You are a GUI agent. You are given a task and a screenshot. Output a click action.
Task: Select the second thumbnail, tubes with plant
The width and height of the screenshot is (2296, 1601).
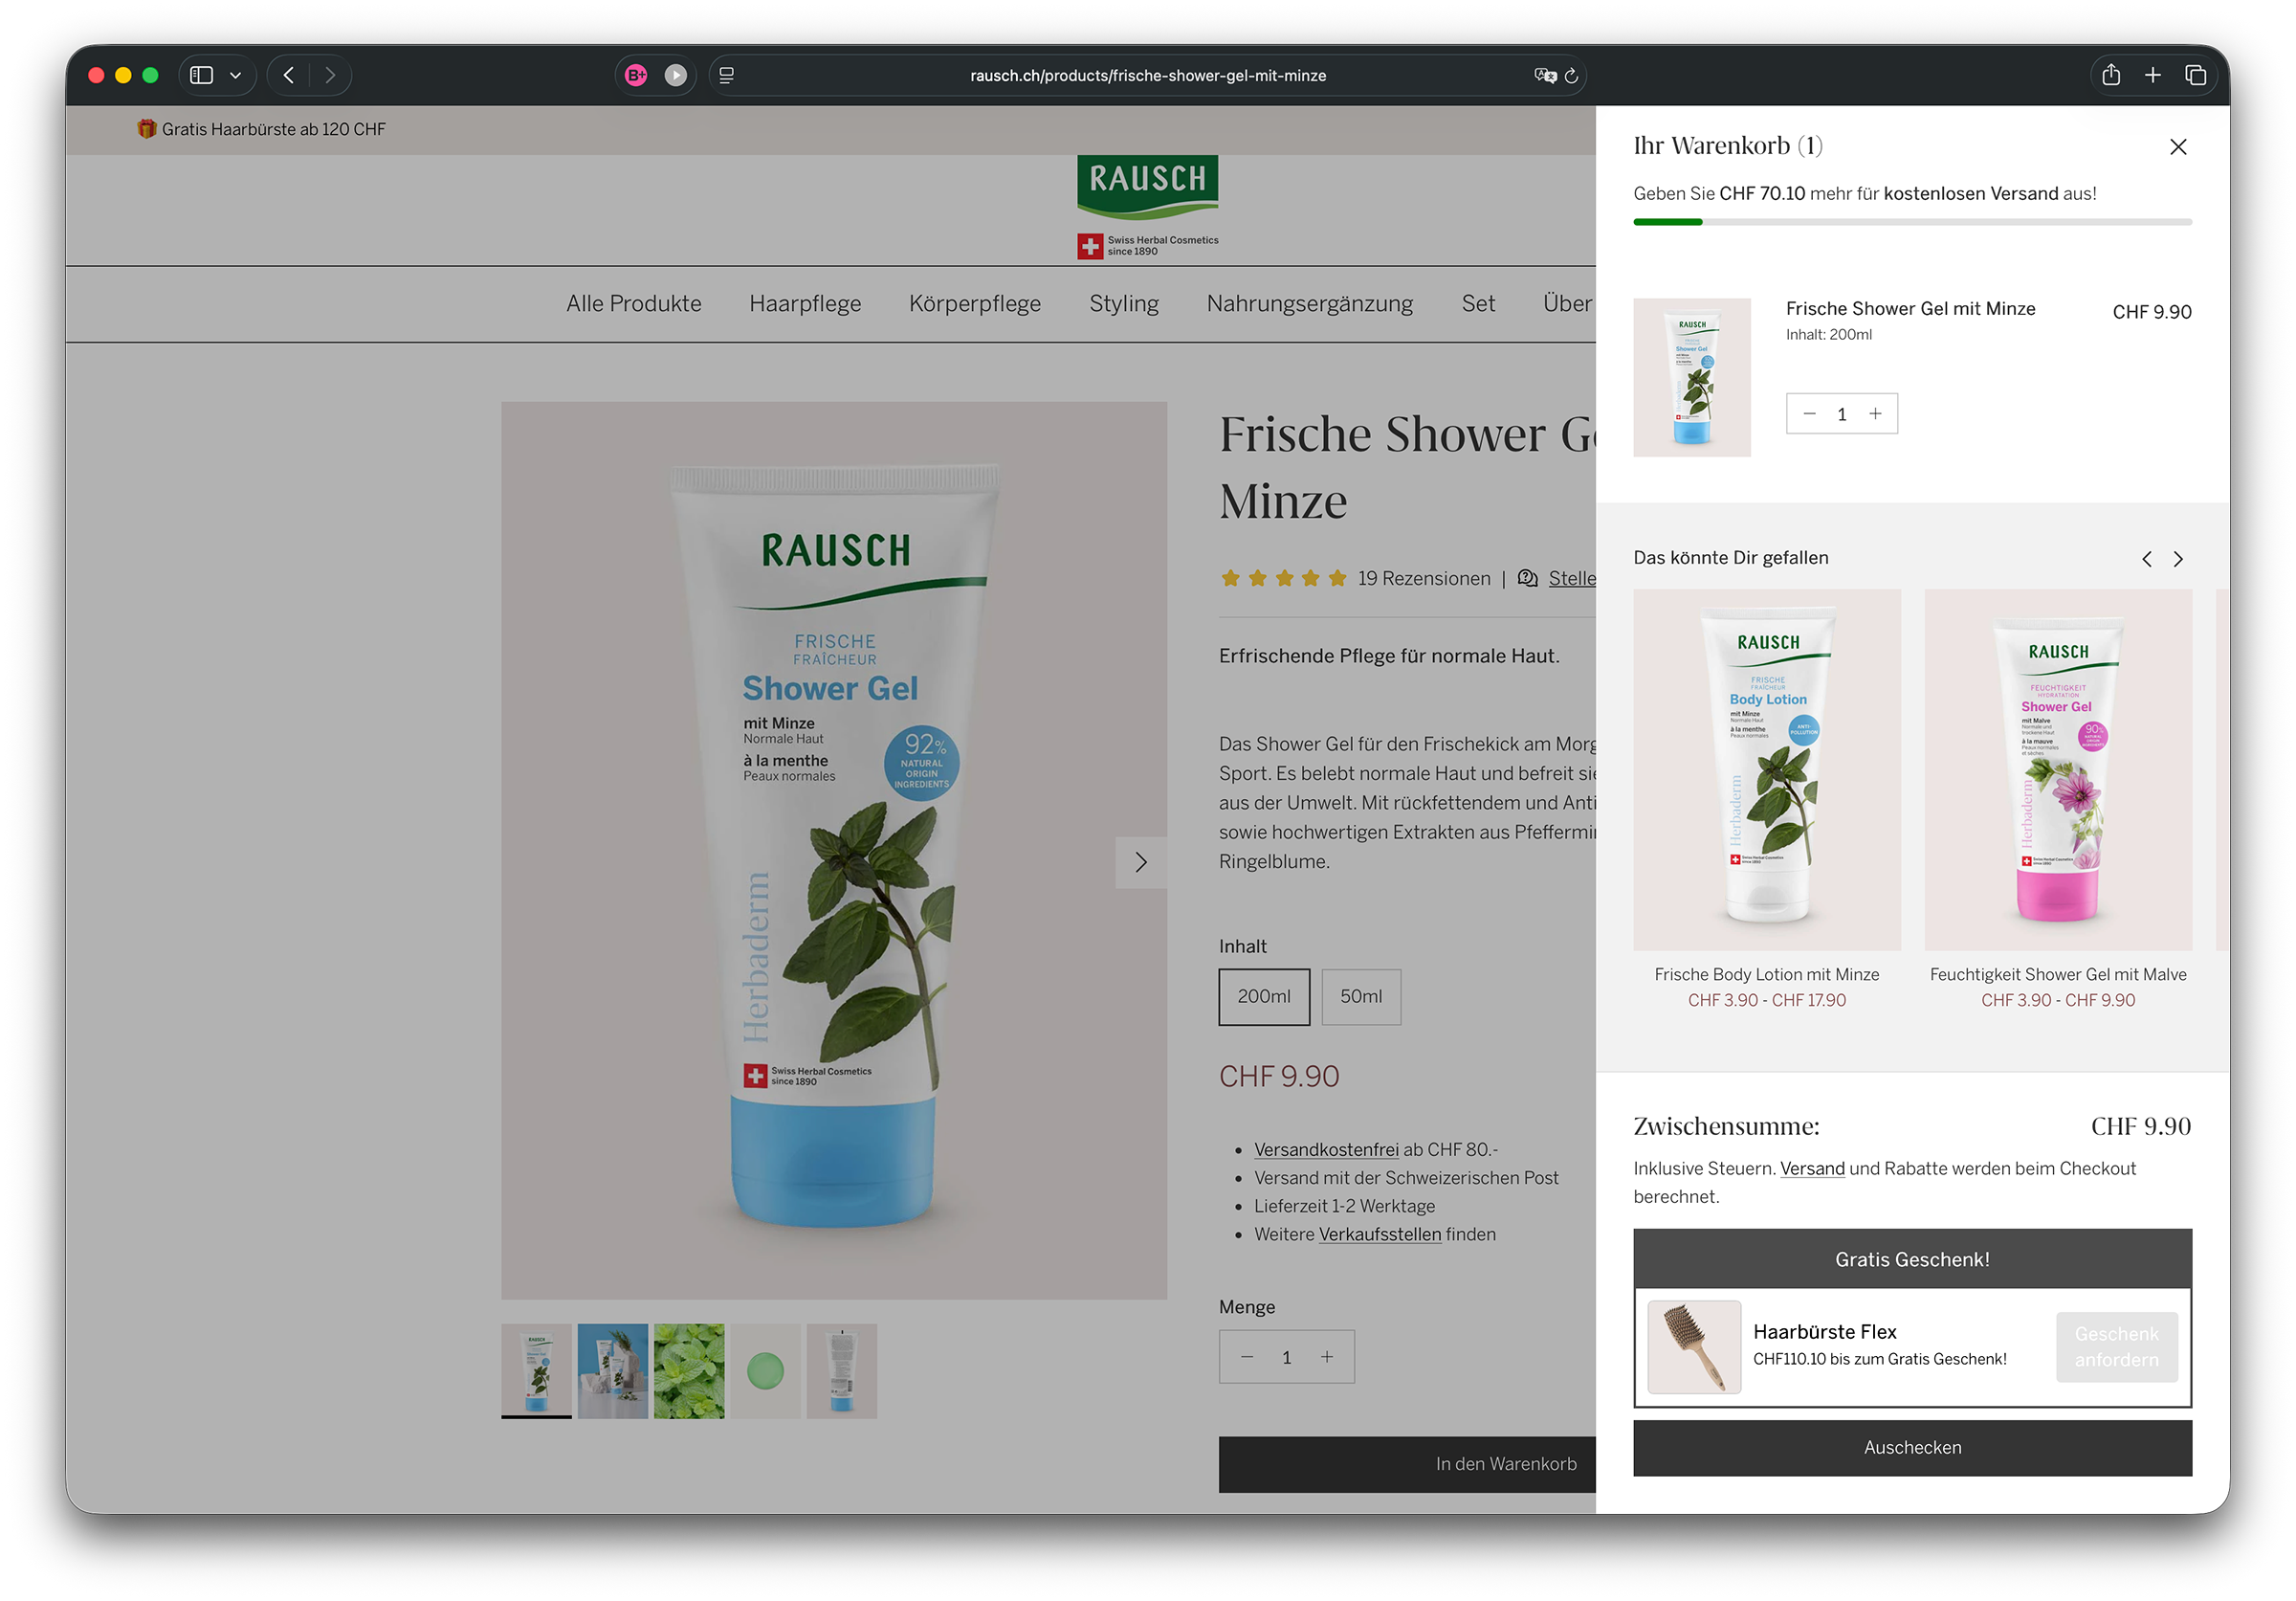coord(612,1371)
